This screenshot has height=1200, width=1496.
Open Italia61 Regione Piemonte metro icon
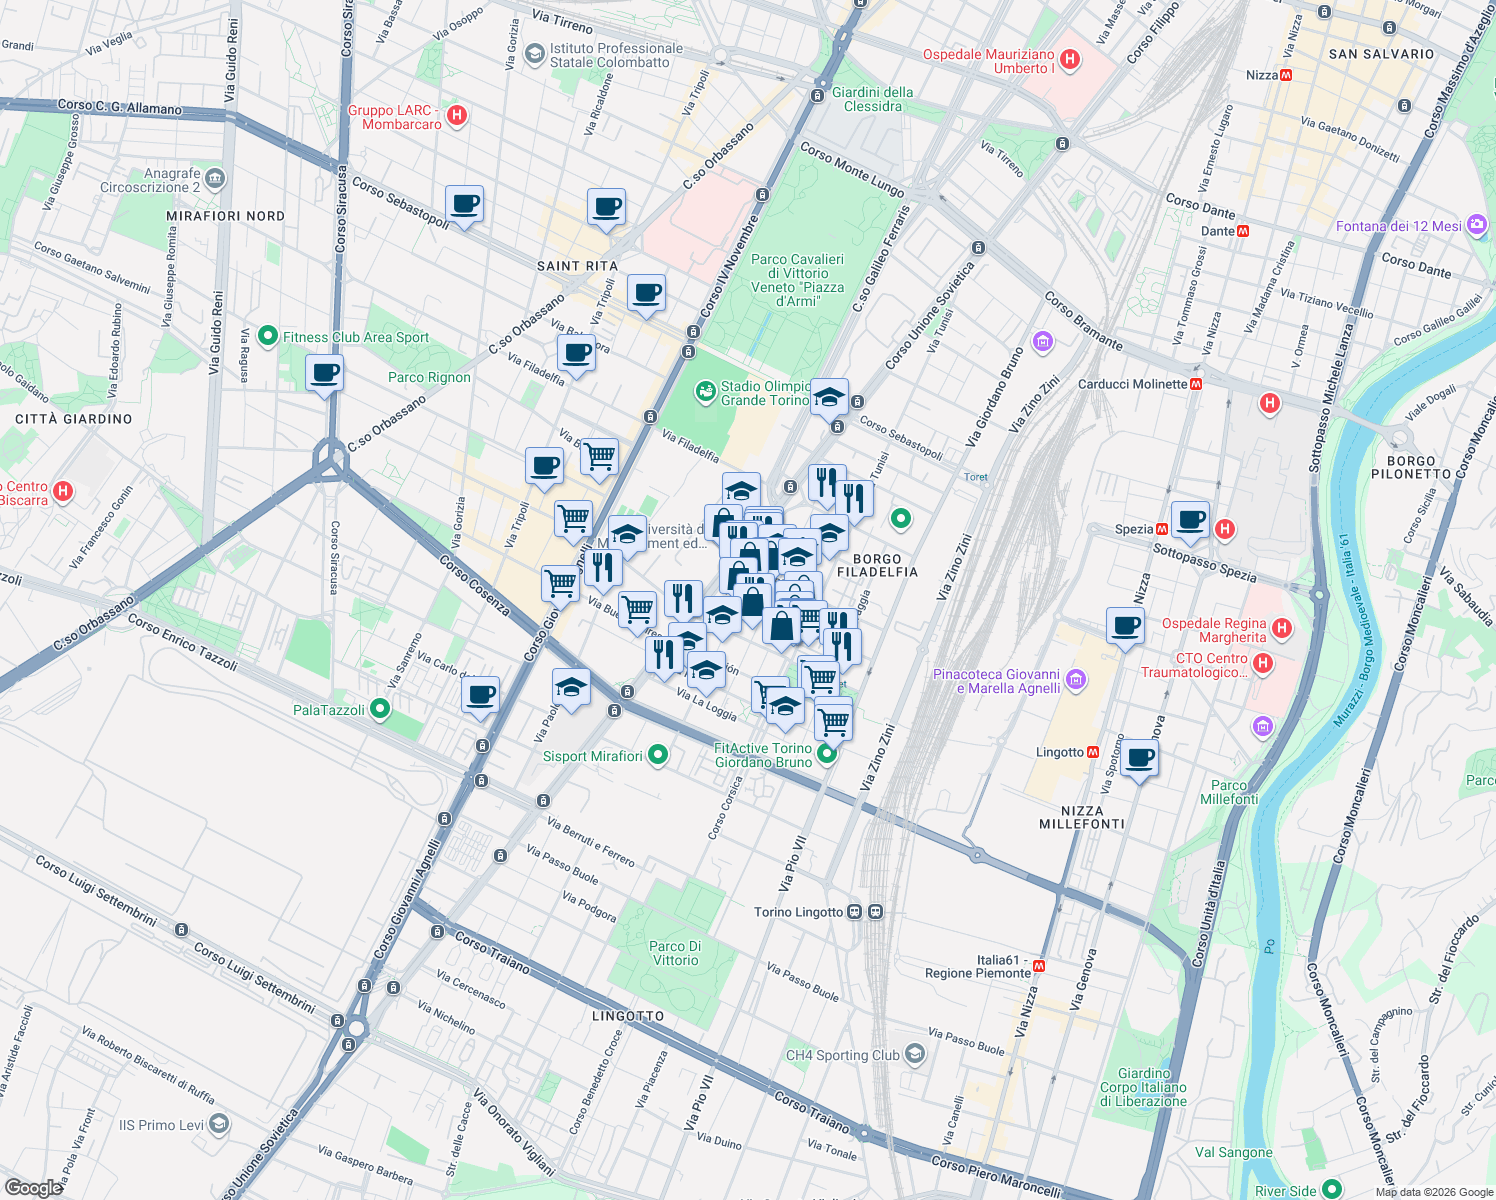click(1039, 966)
